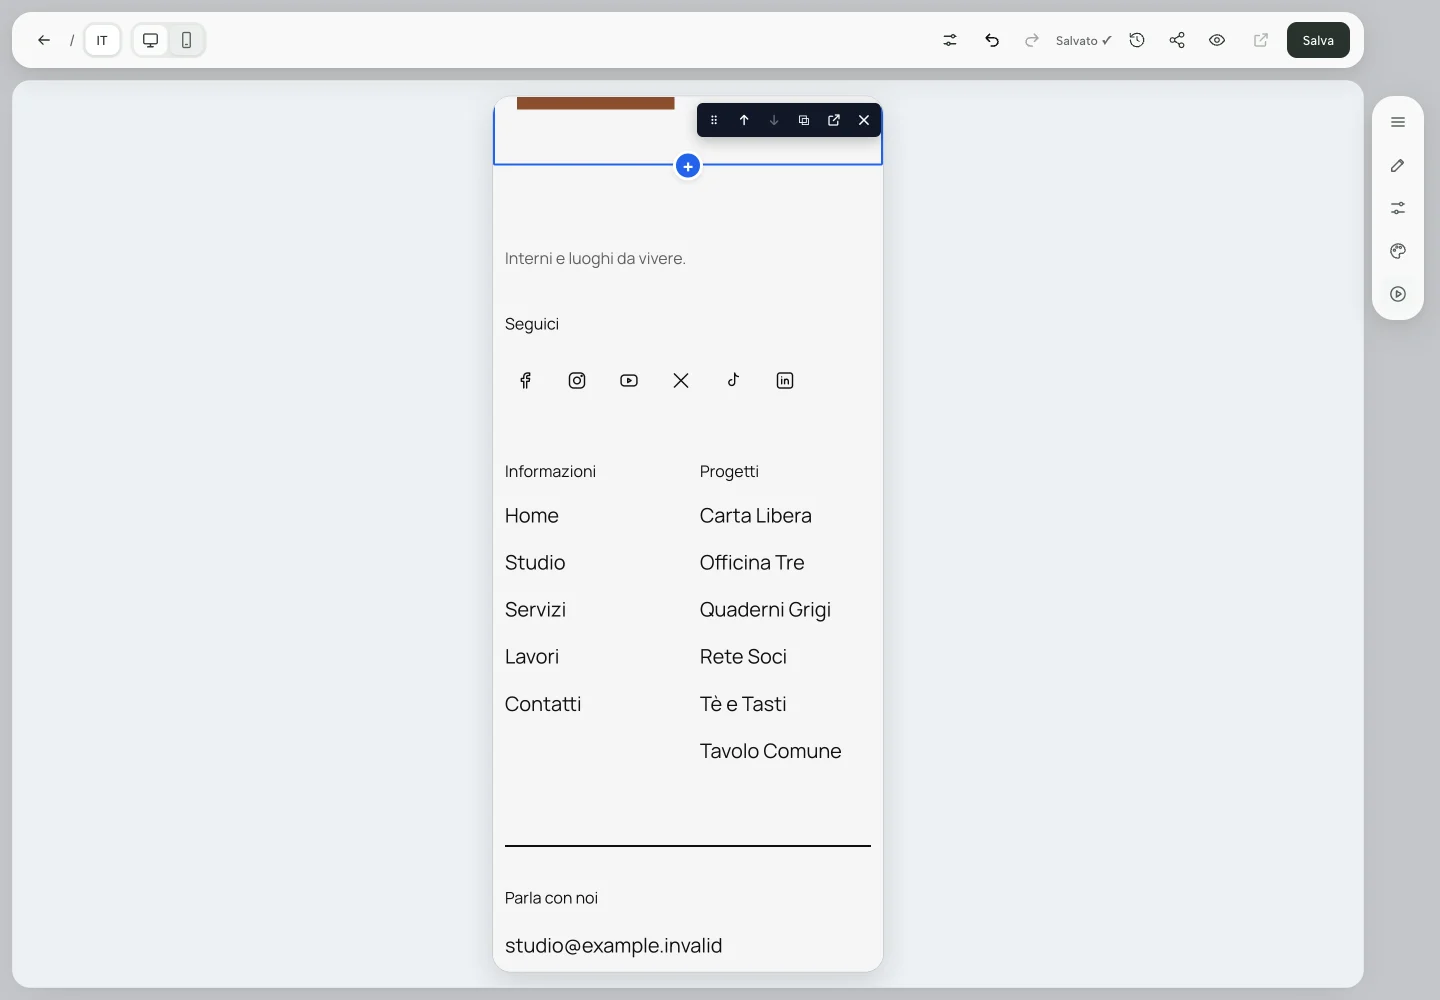Switch to desktop preview mode

coord(151,40)
